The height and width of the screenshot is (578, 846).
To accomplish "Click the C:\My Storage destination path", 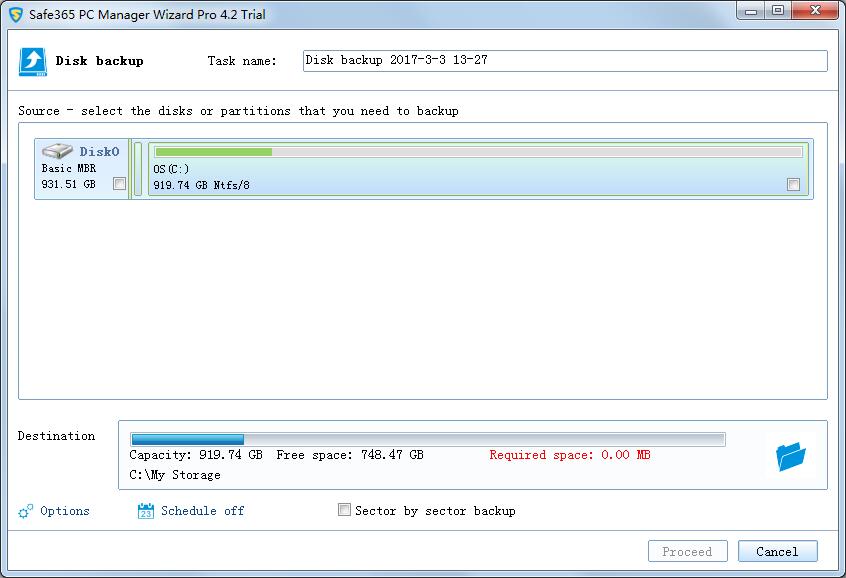I will pyautogui.click(x=175, y=475).
